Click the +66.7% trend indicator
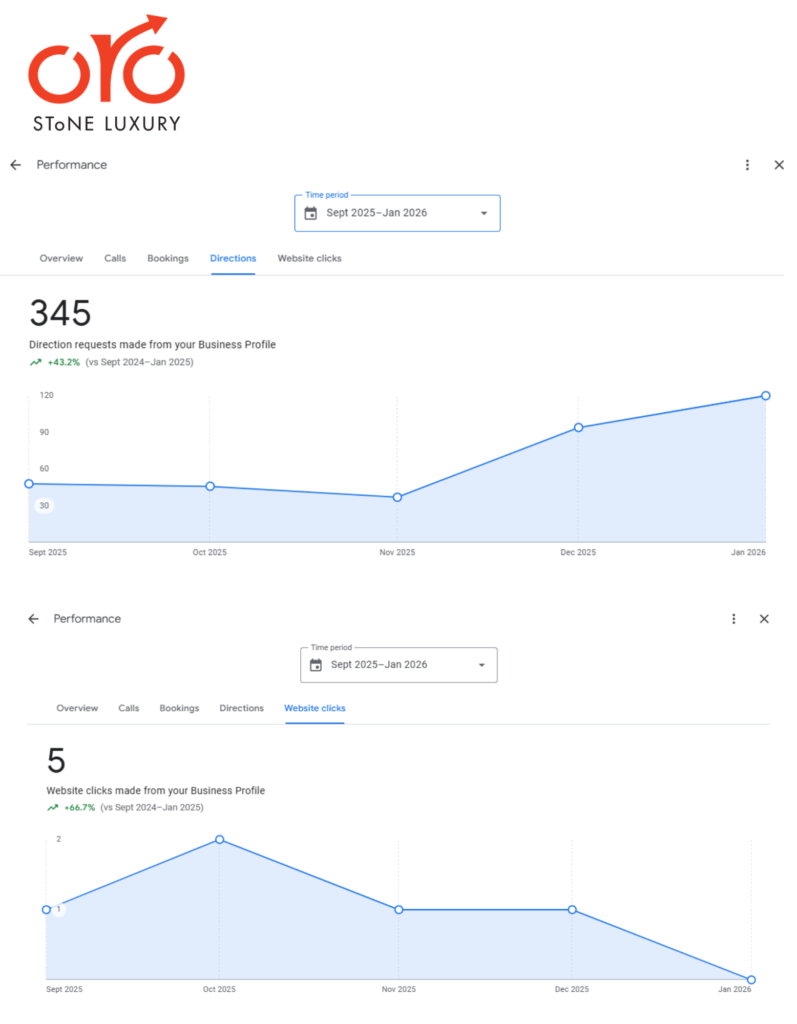 click(80, 808)
